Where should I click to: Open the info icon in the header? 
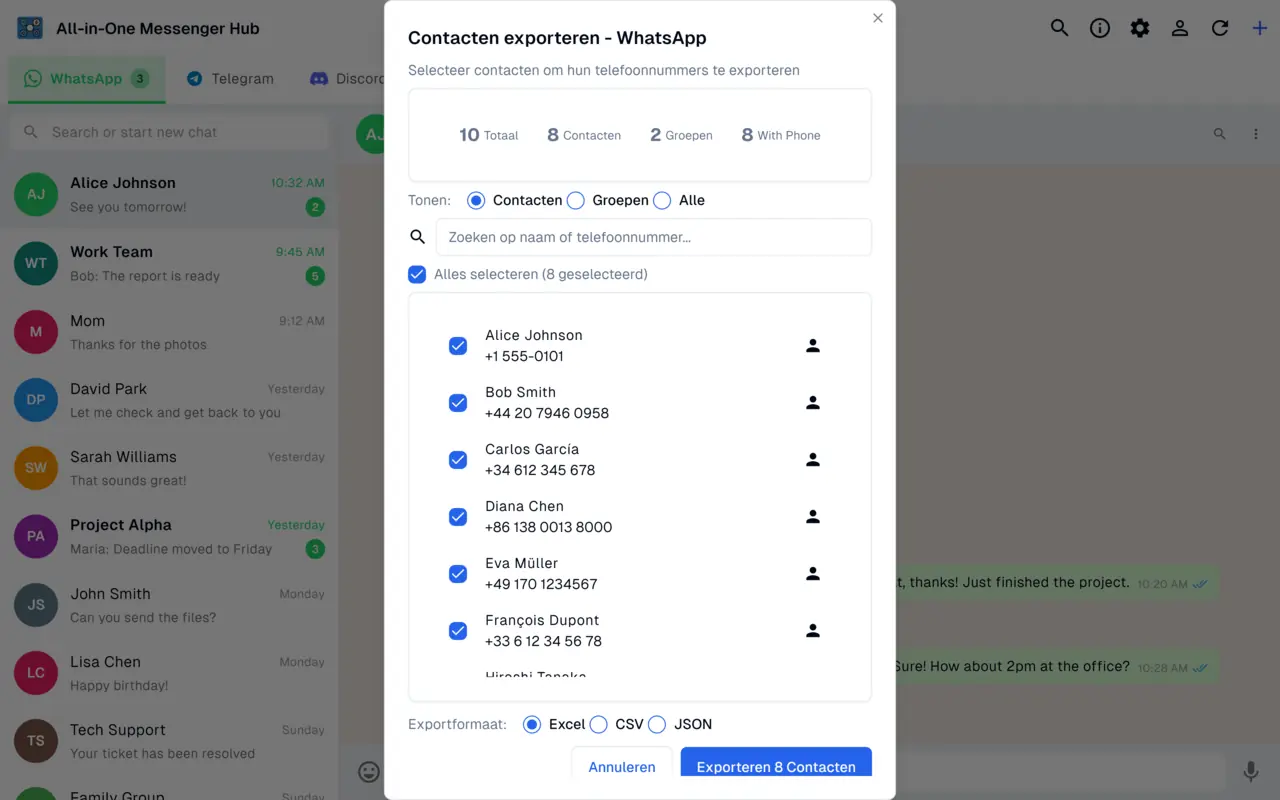point(1100,28)
